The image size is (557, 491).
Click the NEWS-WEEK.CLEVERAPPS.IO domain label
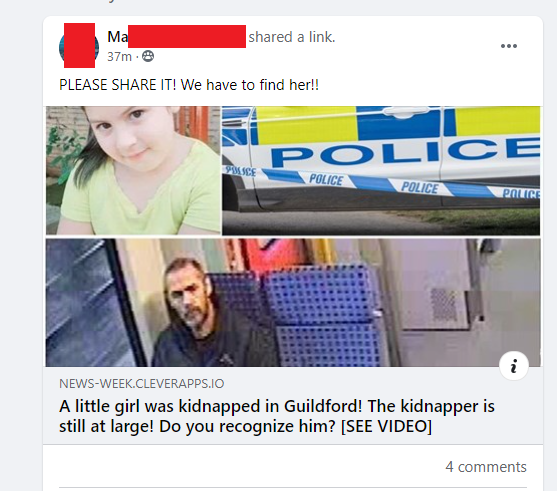tap(141, 384)
